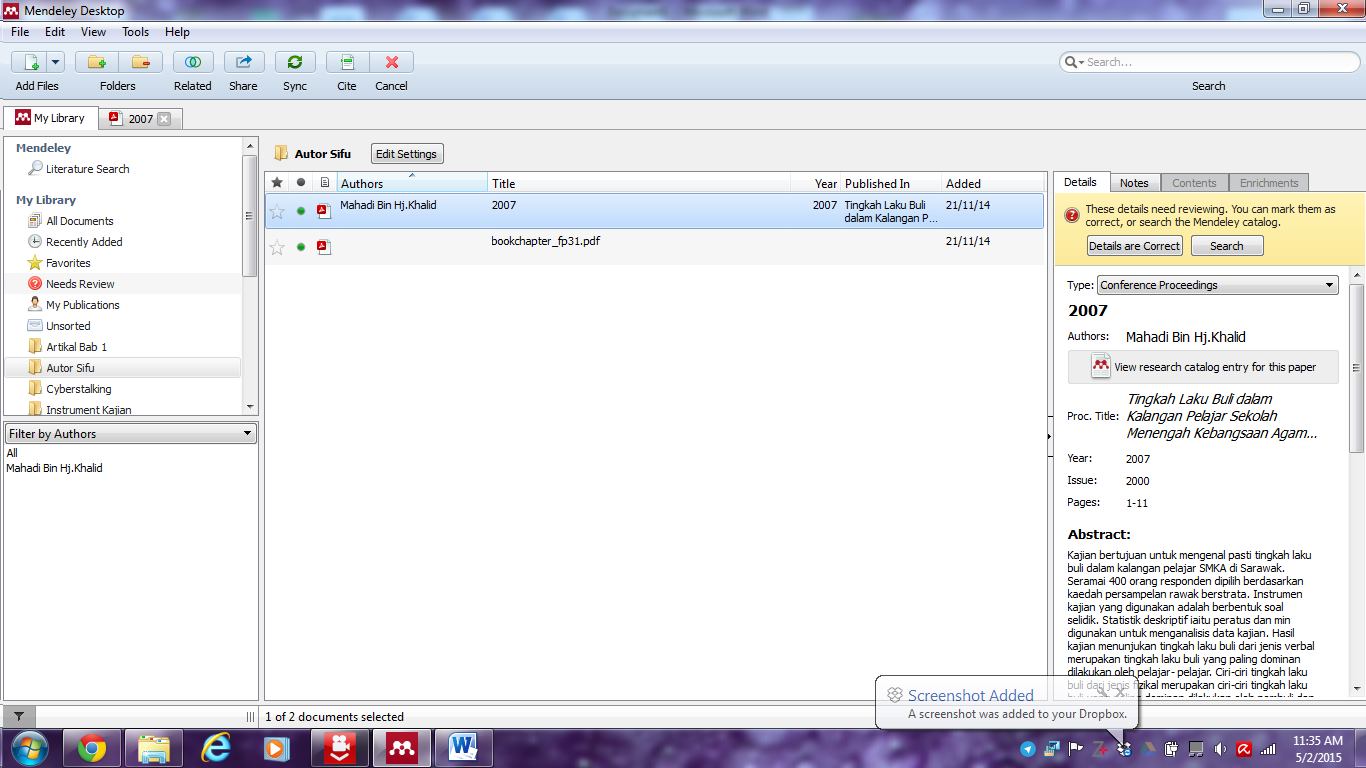Click the Edit Settings button
The height and width of the screenshot is (768, 1366).
coord(407,154)
